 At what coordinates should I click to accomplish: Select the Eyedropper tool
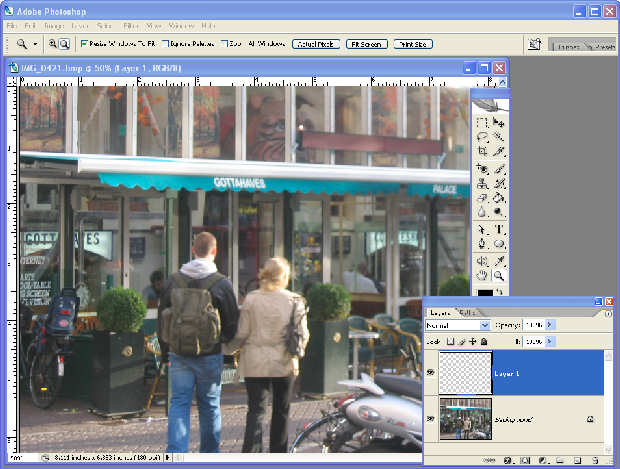(x=498, y=261)
